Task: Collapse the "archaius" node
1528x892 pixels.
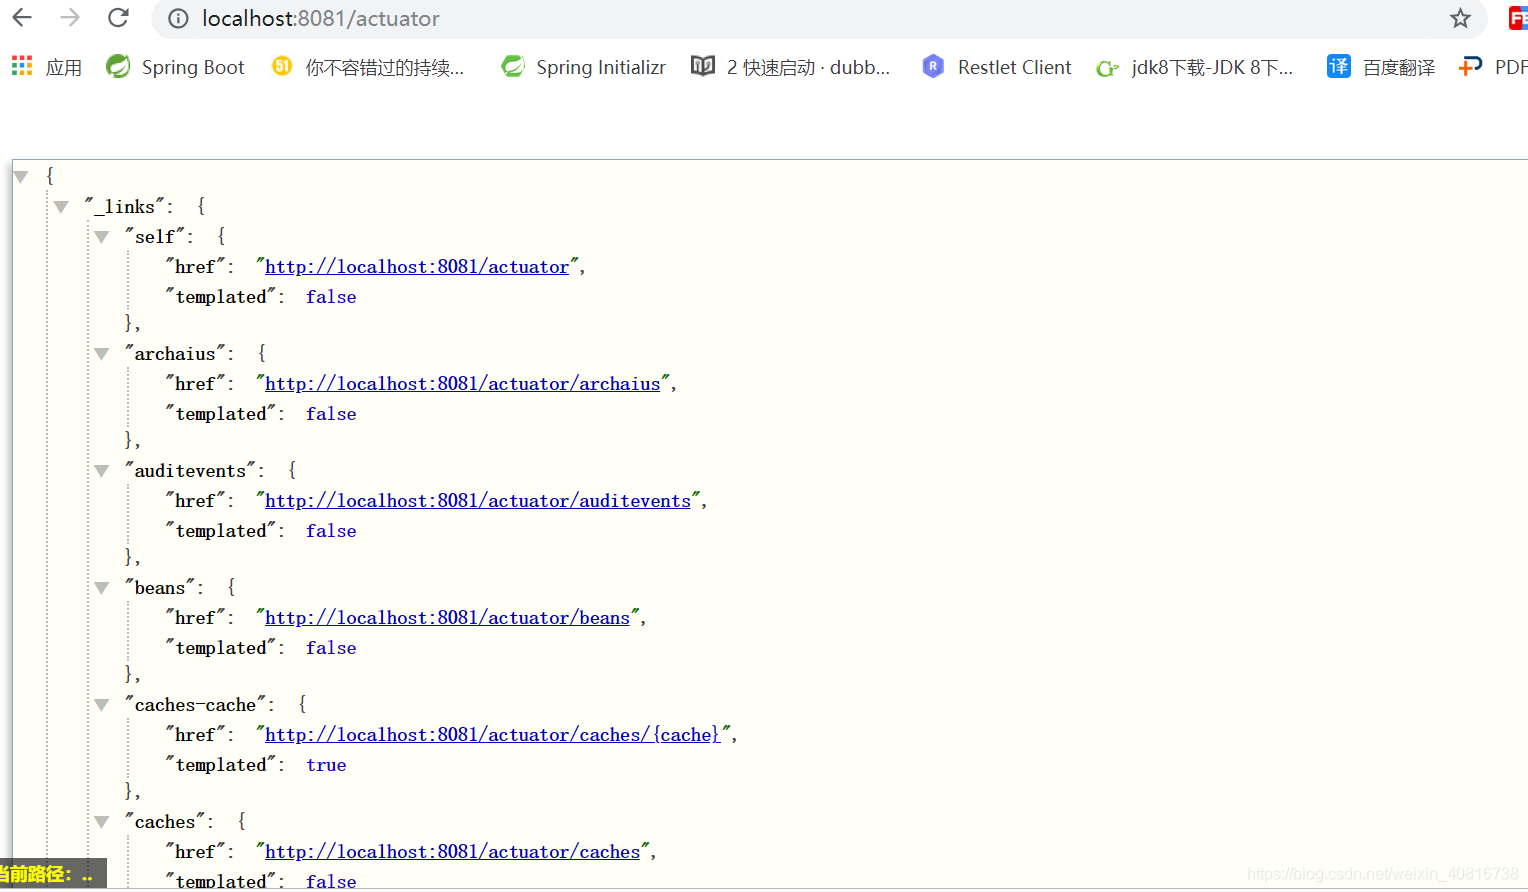Action: point(101,354)
